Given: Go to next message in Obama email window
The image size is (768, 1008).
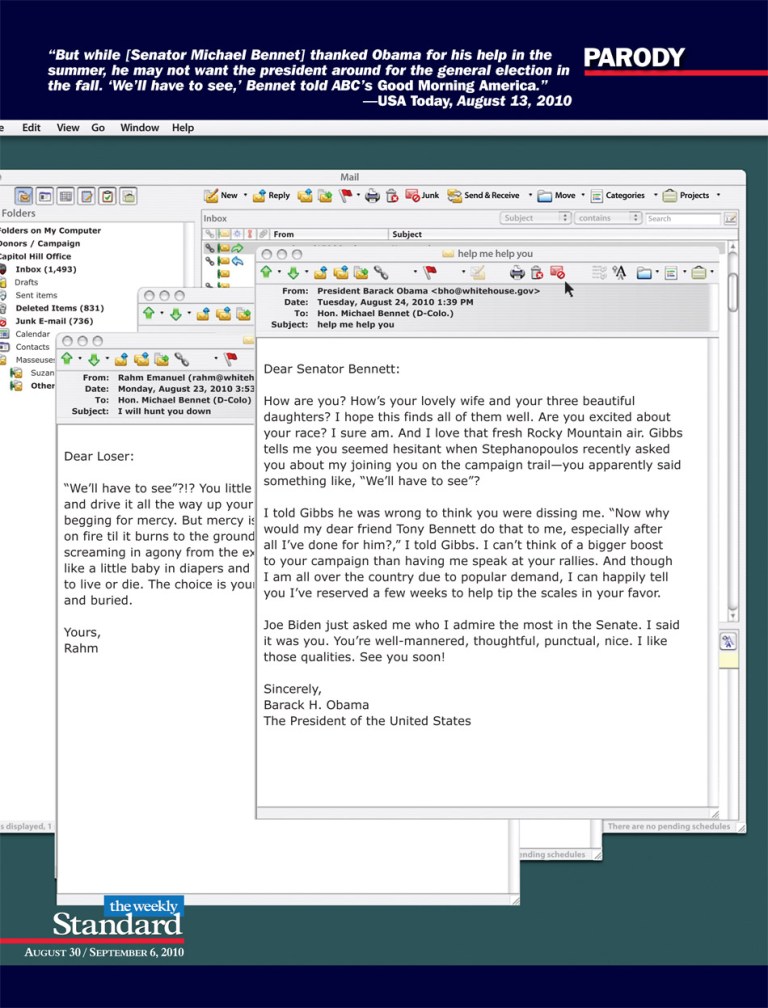Looking at the screenshot, I should coord(292,272).
